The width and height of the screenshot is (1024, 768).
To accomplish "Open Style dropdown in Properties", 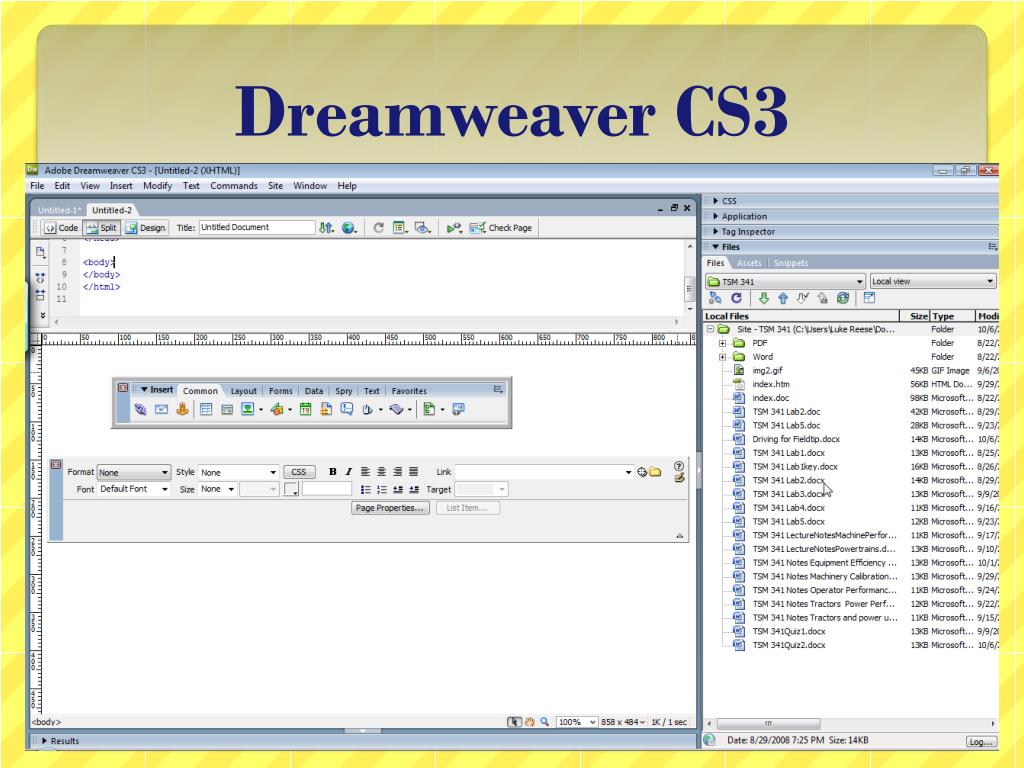I will pos(238,472).
